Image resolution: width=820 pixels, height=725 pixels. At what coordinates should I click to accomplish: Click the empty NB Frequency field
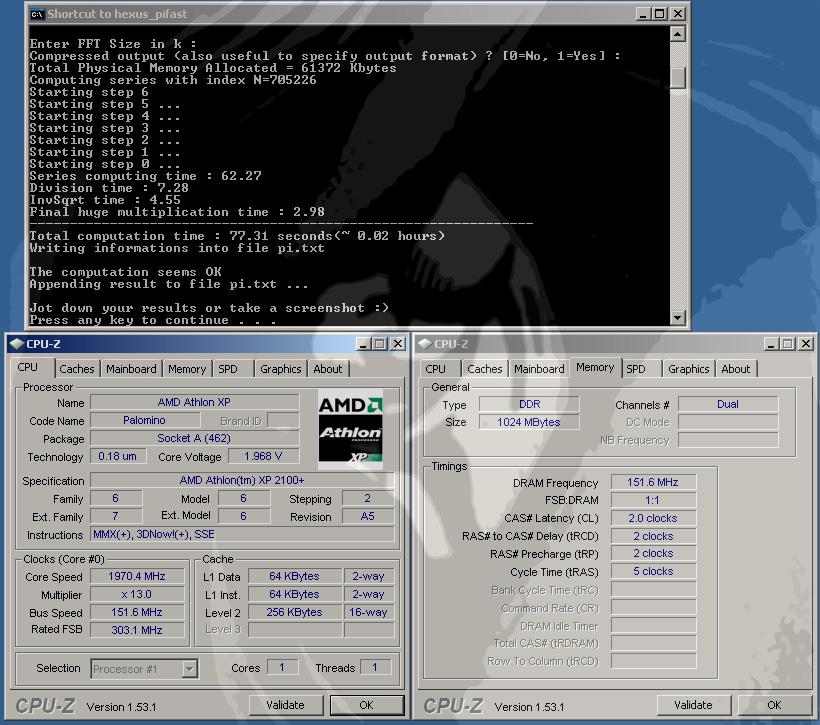728,440
